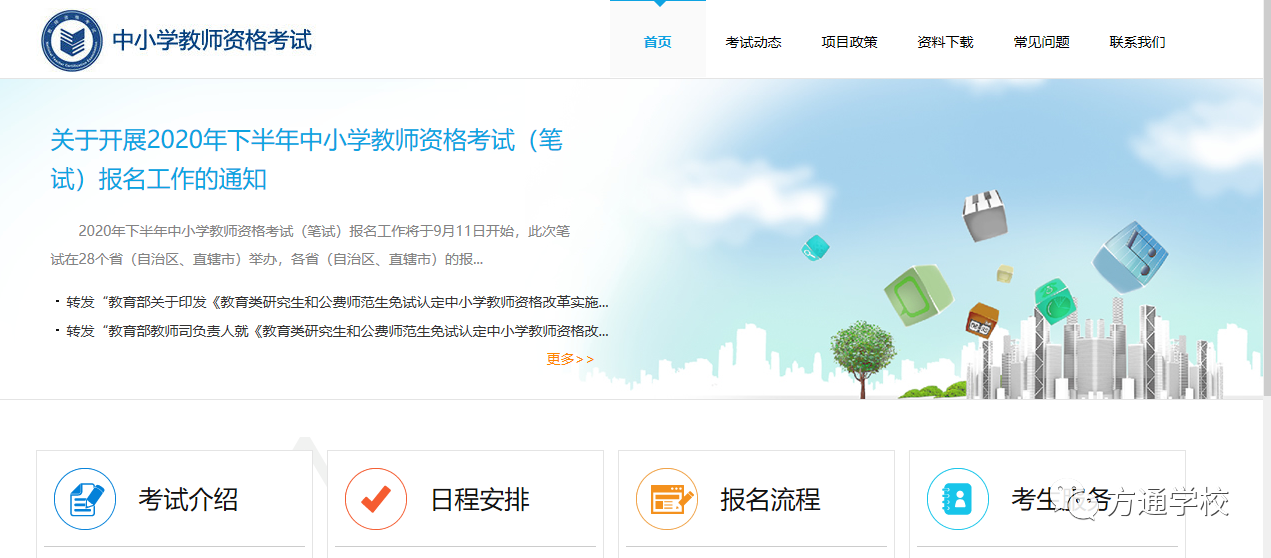Click the cyan 考生服务 notebook icon

[958, 499]
